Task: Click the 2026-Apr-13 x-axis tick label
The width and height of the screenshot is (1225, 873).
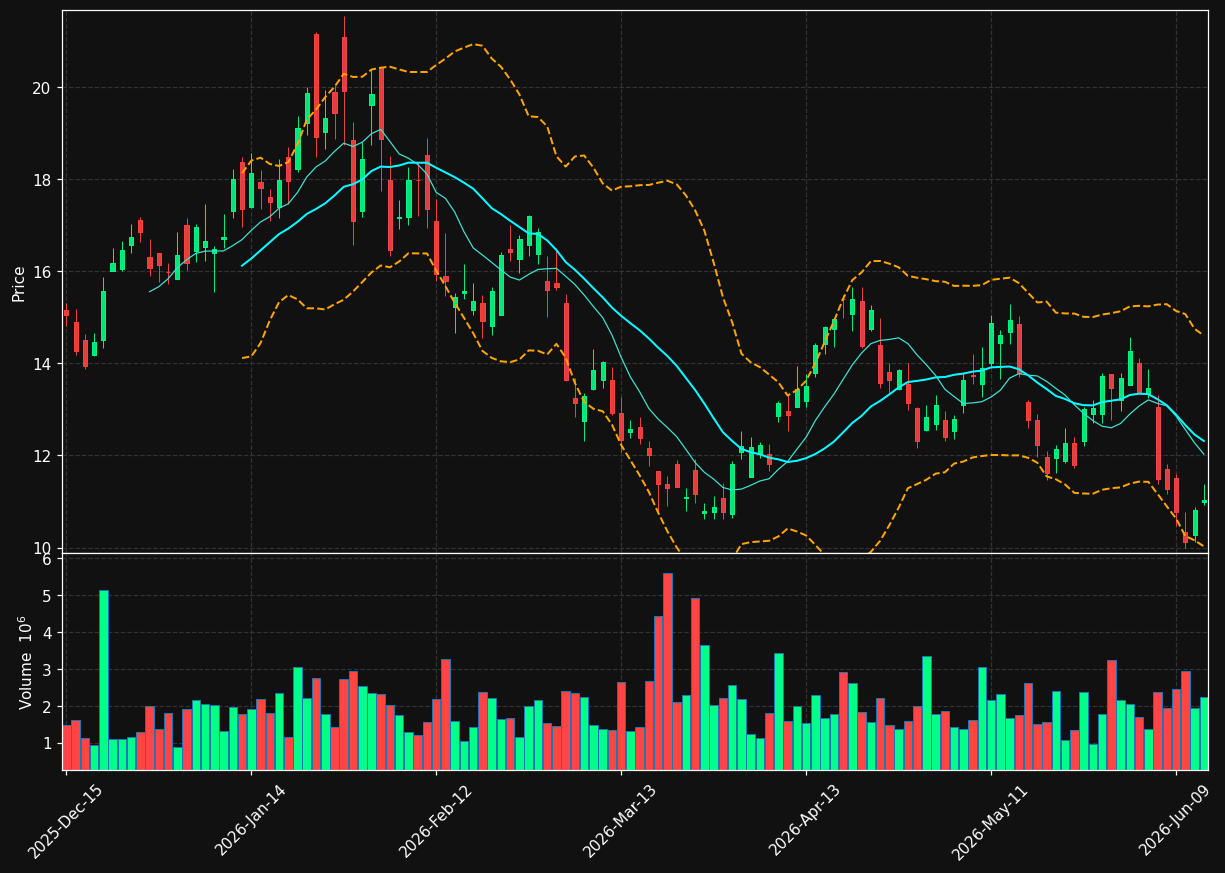Action: (x=805, y=821)
